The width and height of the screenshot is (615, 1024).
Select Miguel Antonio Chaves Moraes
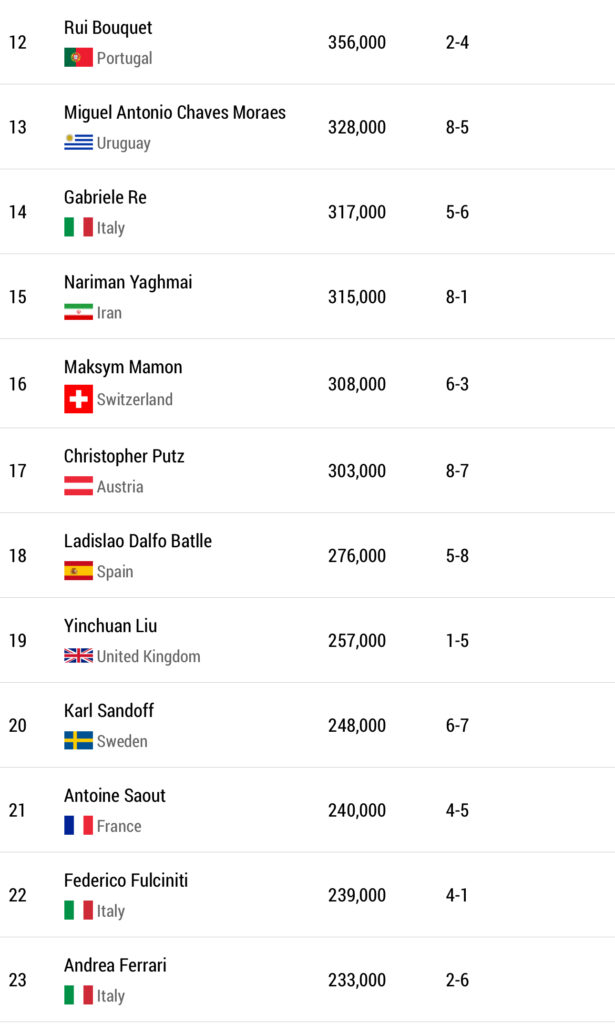click(x=174, y=112)
